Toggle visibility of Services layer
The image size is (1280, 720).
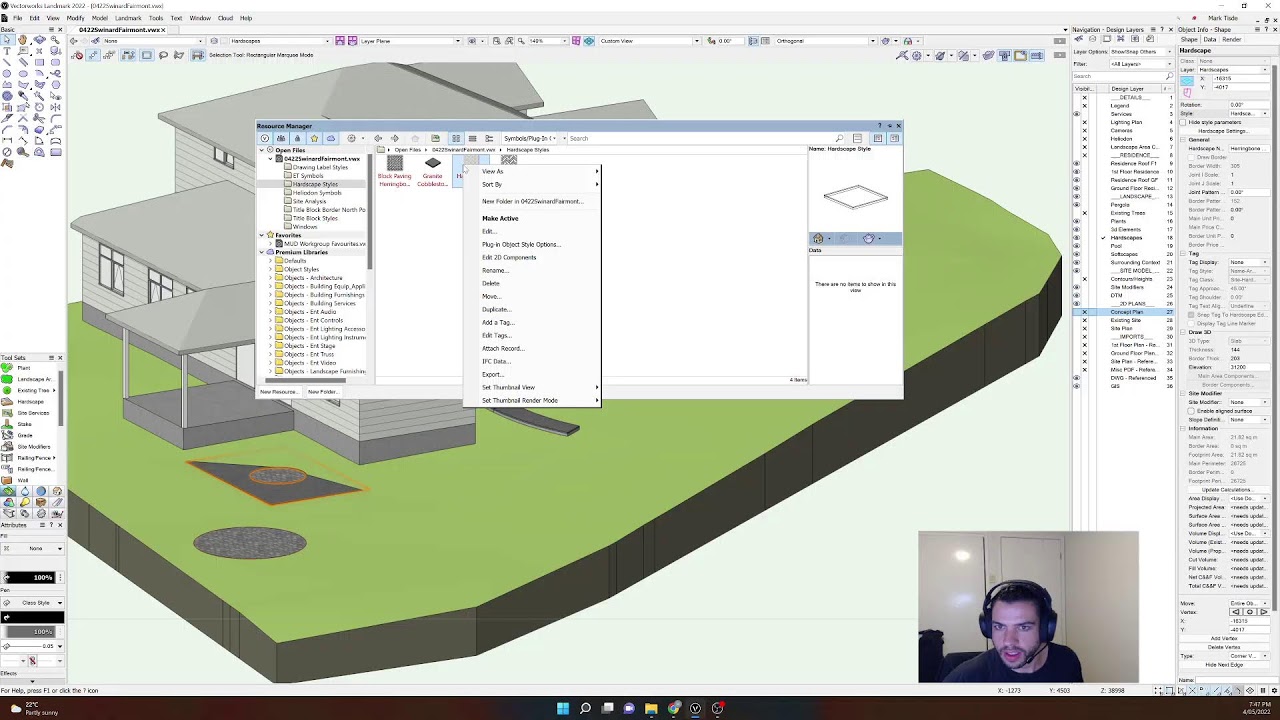point(1077,114)
